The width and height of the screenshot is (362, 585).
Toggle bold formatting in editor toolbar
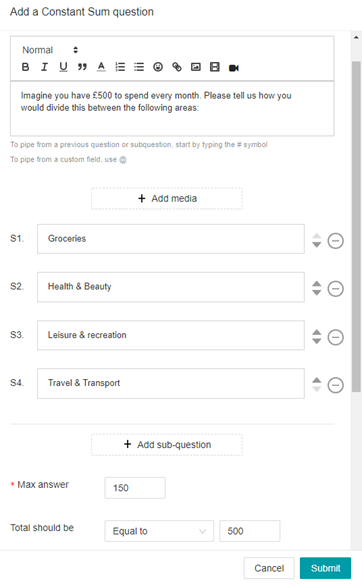25,67
